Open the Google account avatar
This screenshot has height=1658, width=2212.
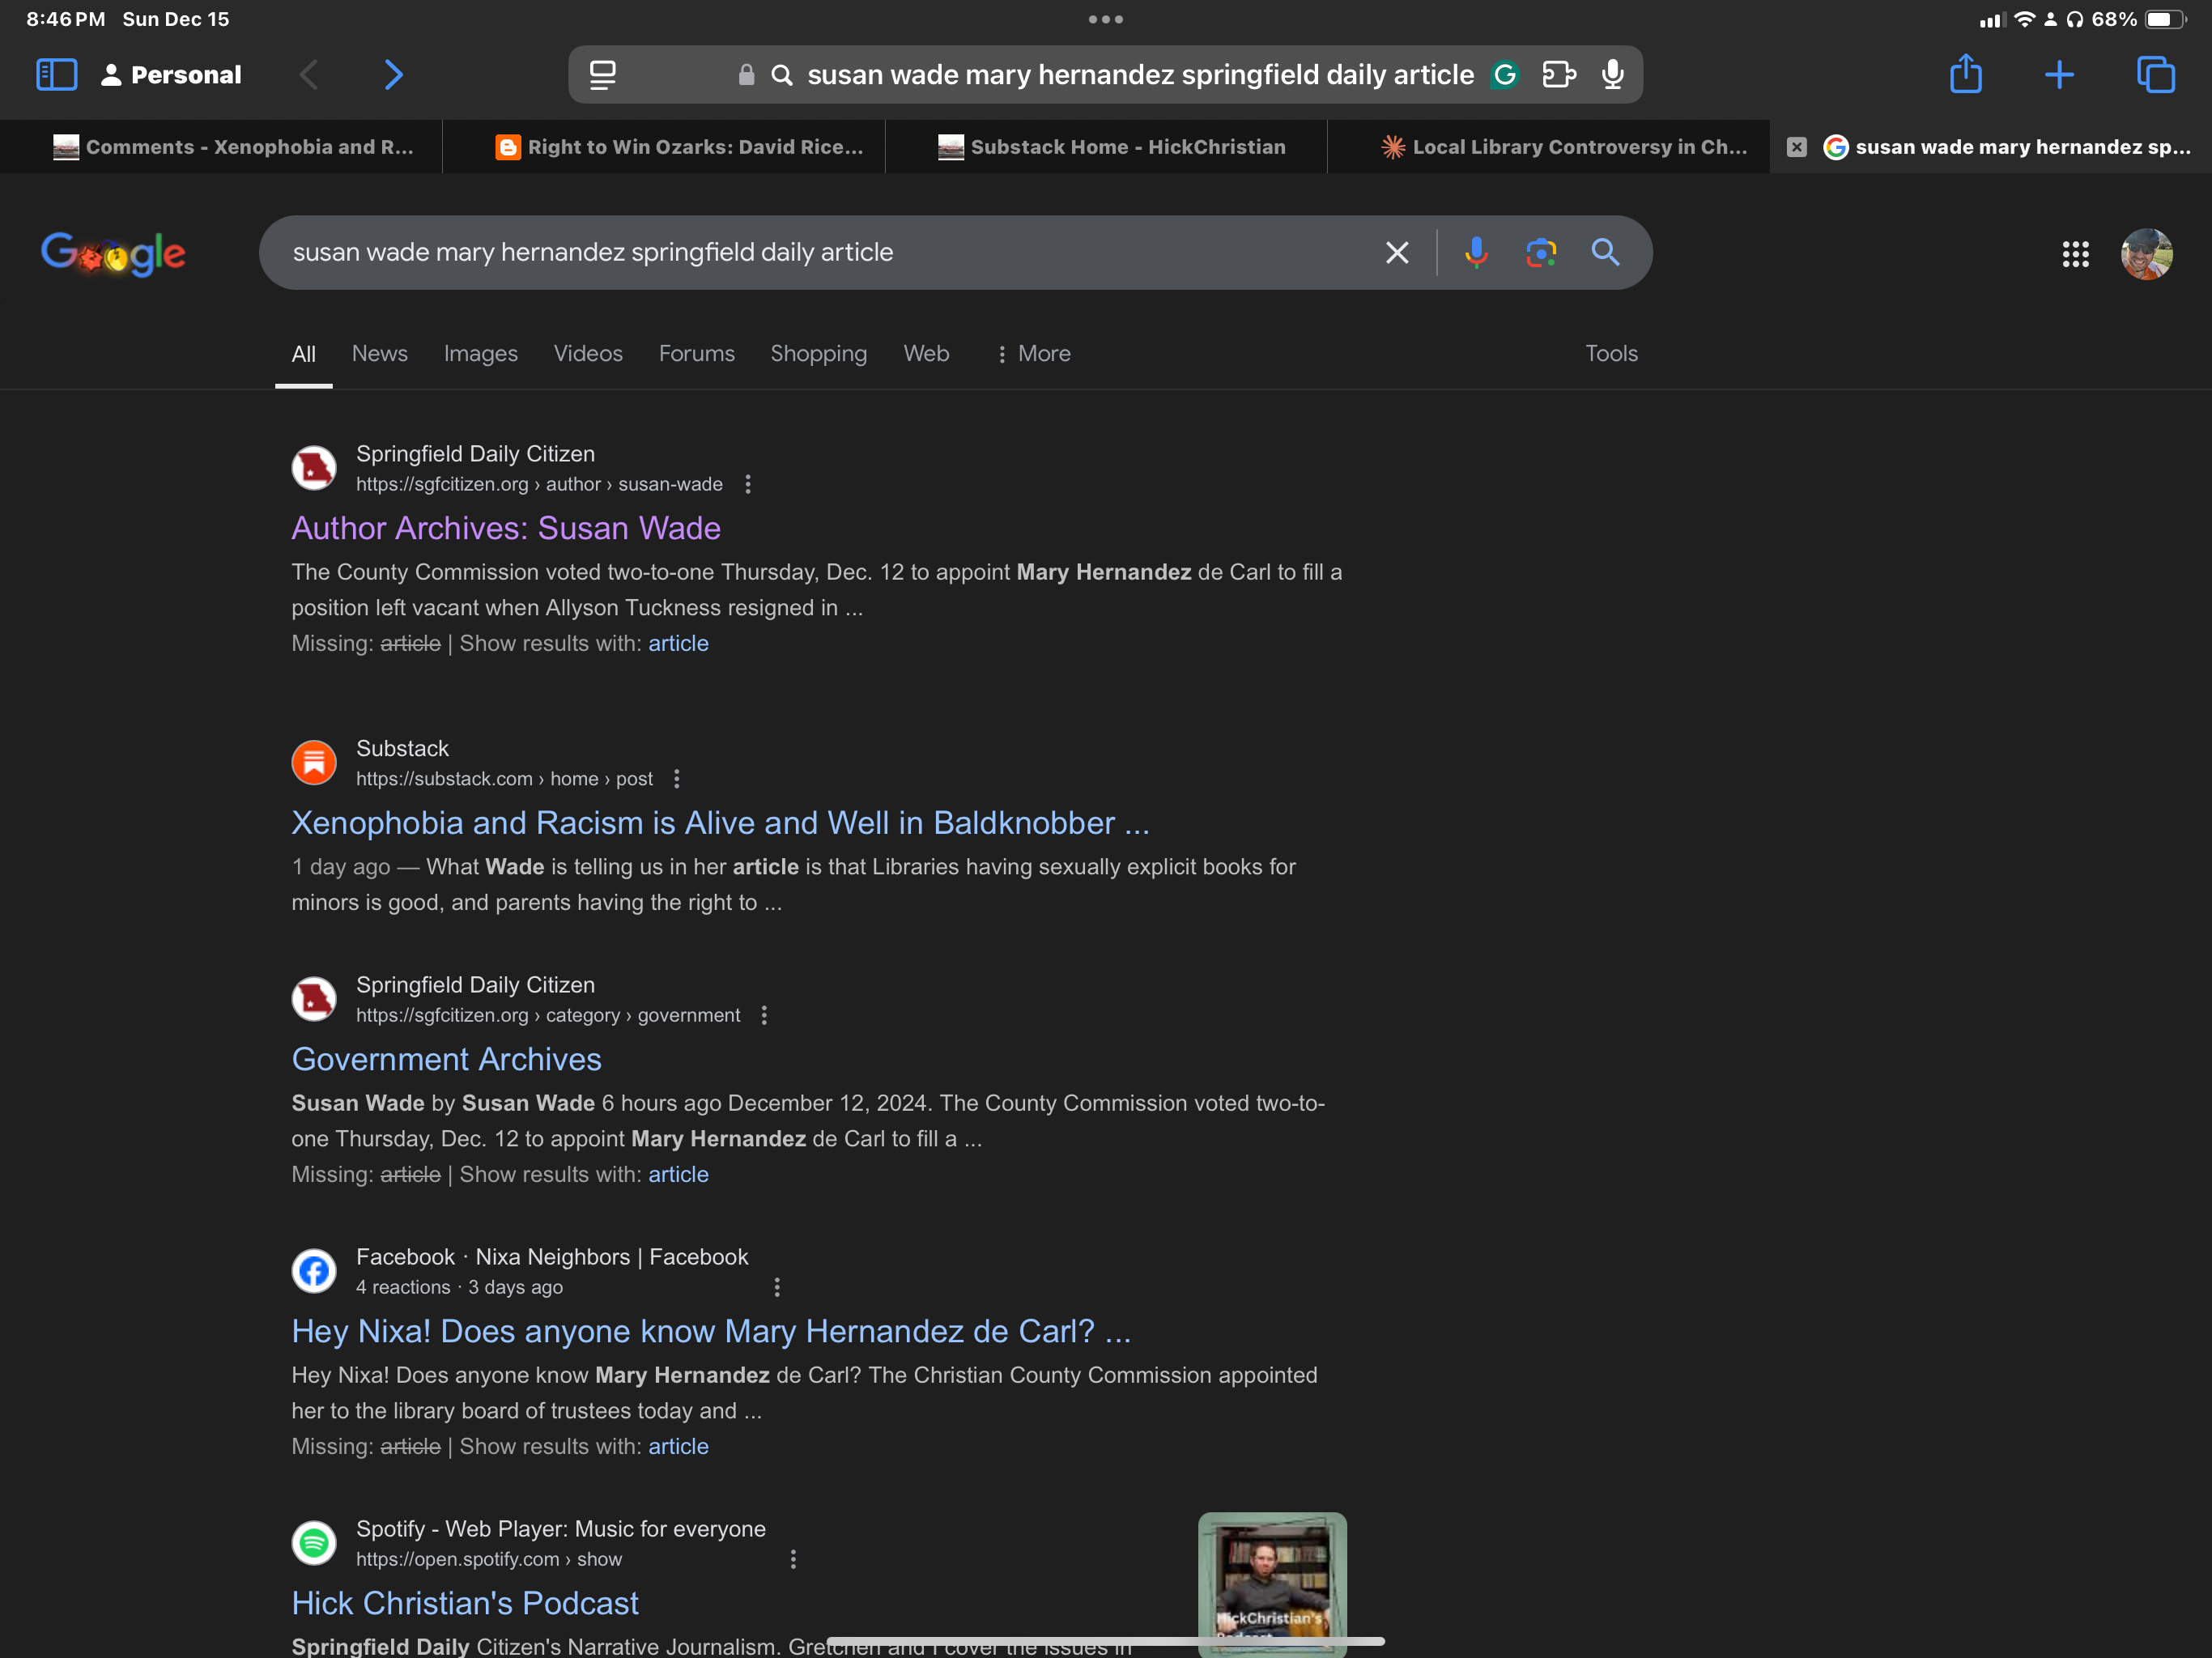(2146, 254)
